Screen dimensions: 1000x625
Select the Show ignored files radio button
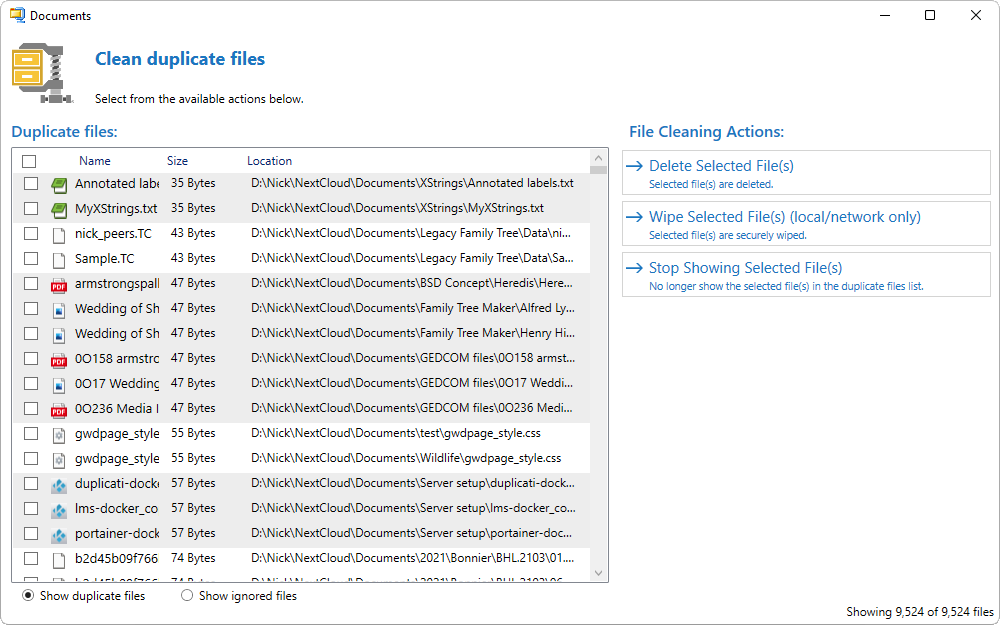[187, 596]
